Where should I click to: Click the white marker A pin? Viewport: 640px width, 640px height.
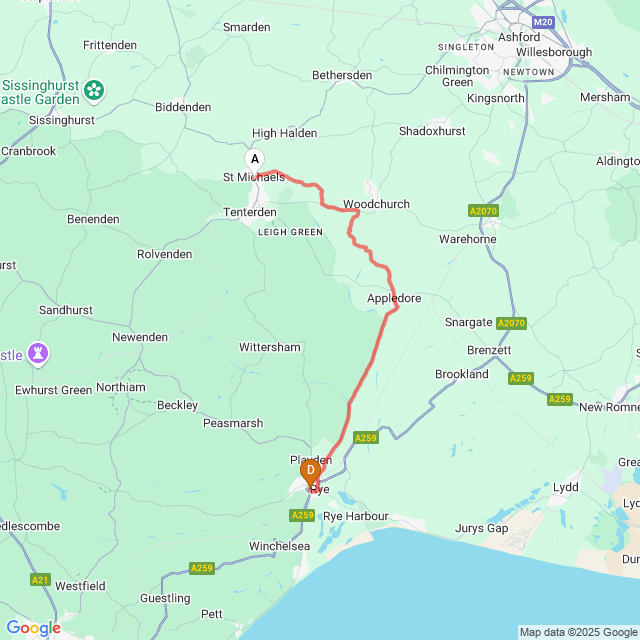click(x=255, y=162)
